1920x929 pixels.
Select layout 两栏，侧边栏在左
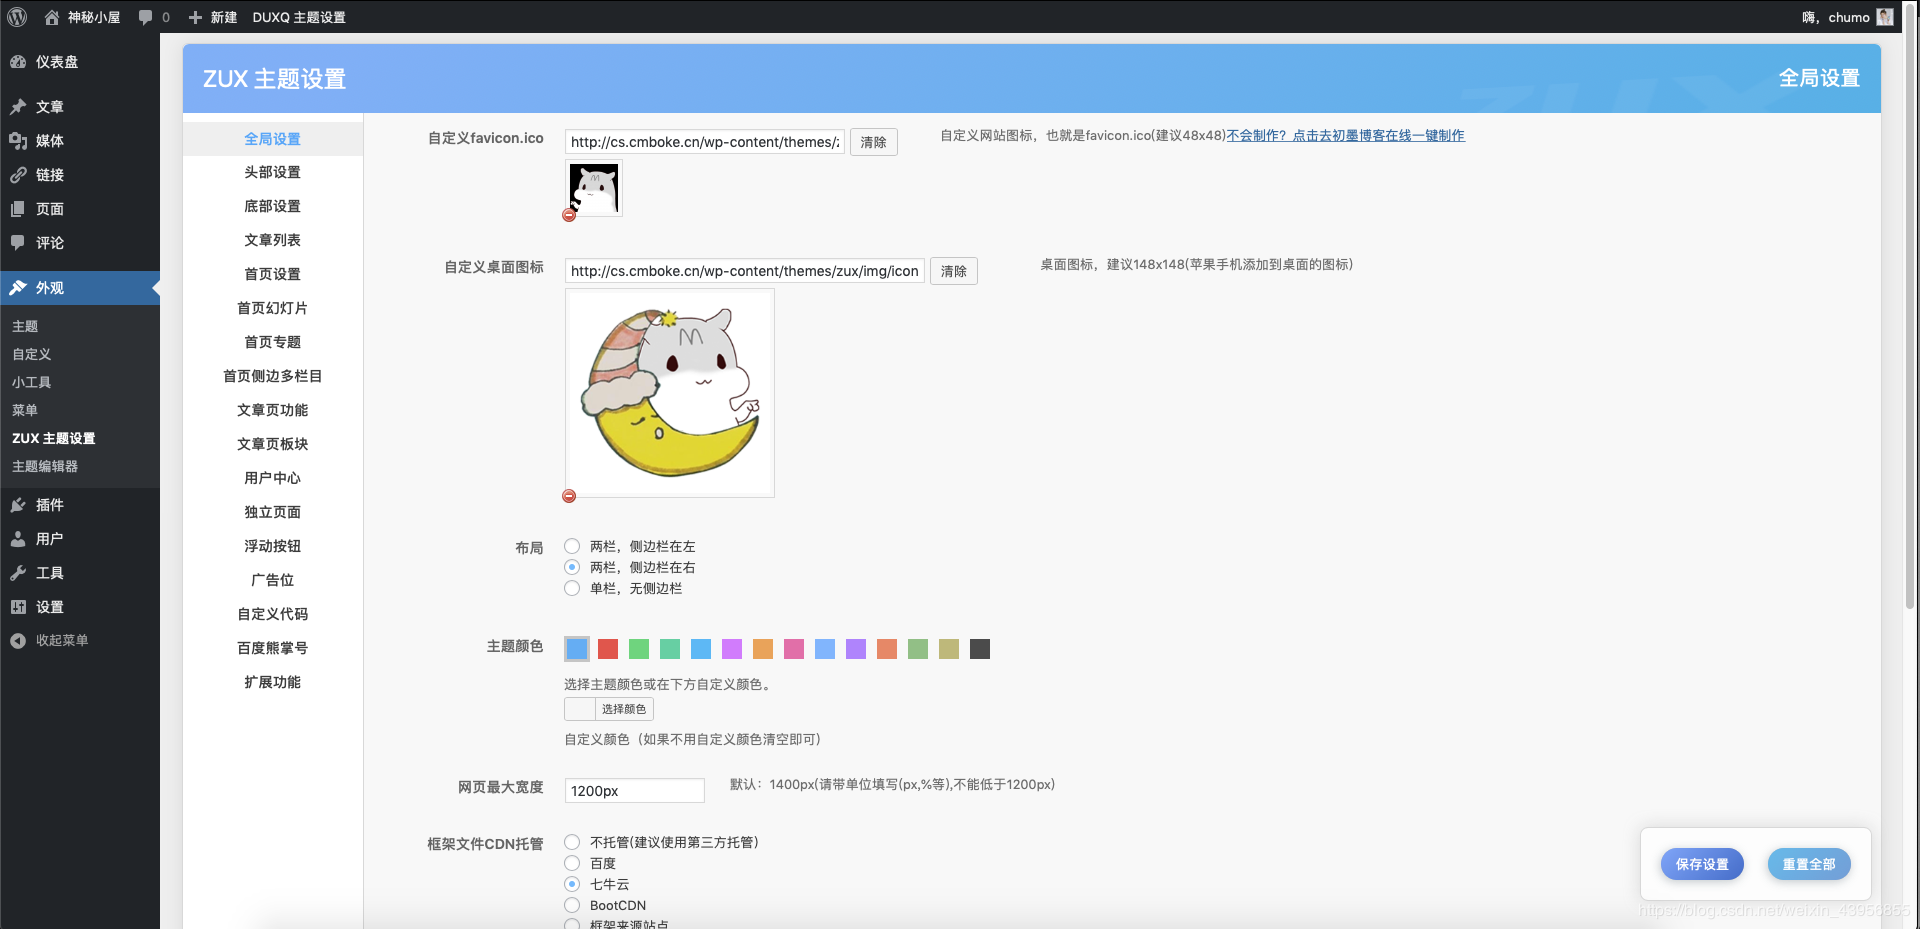[572, 546]
